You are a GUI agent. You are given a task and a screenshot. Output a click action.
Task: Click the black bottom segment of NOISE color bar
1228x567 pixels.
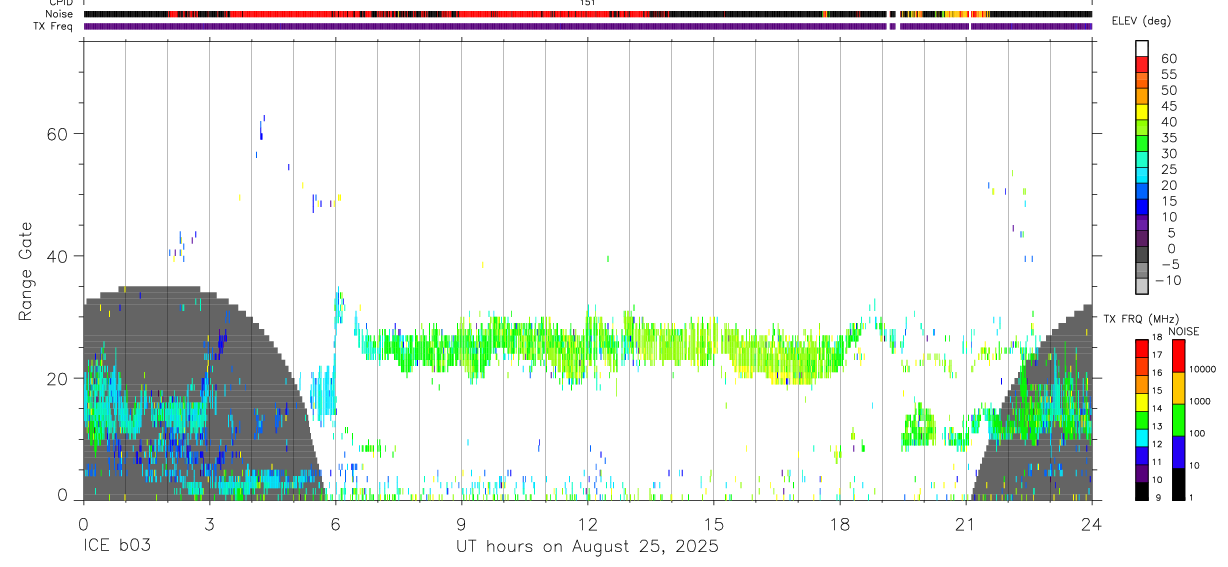pyautogui.click(x=1178, y=483)
